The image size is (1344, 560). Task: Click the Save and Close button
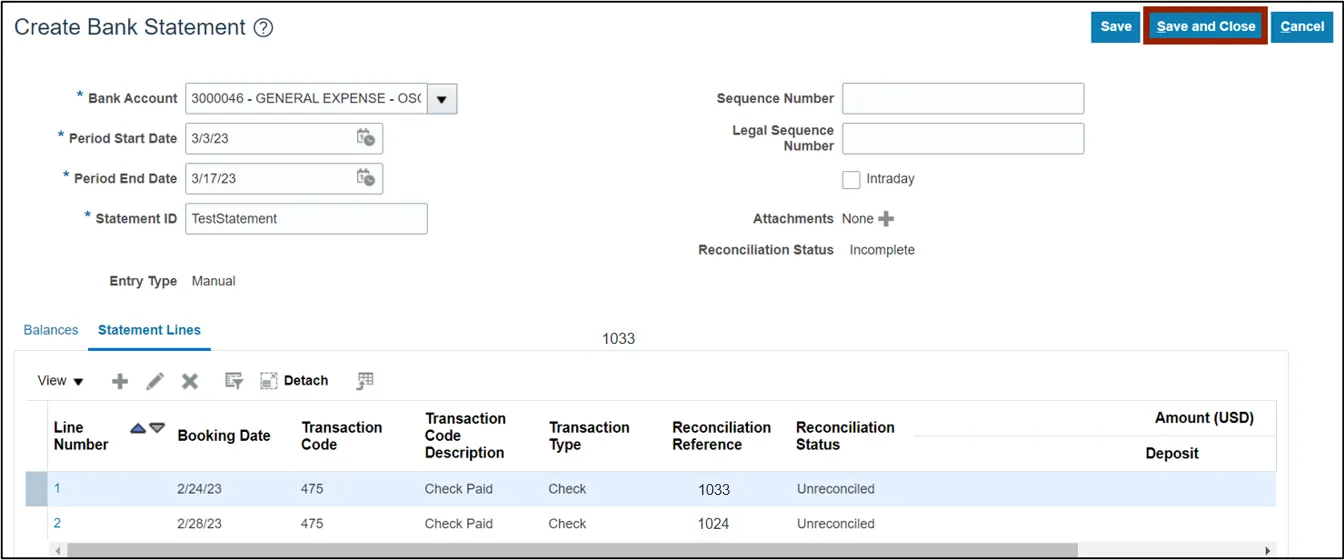click(x=1205, y=27)
